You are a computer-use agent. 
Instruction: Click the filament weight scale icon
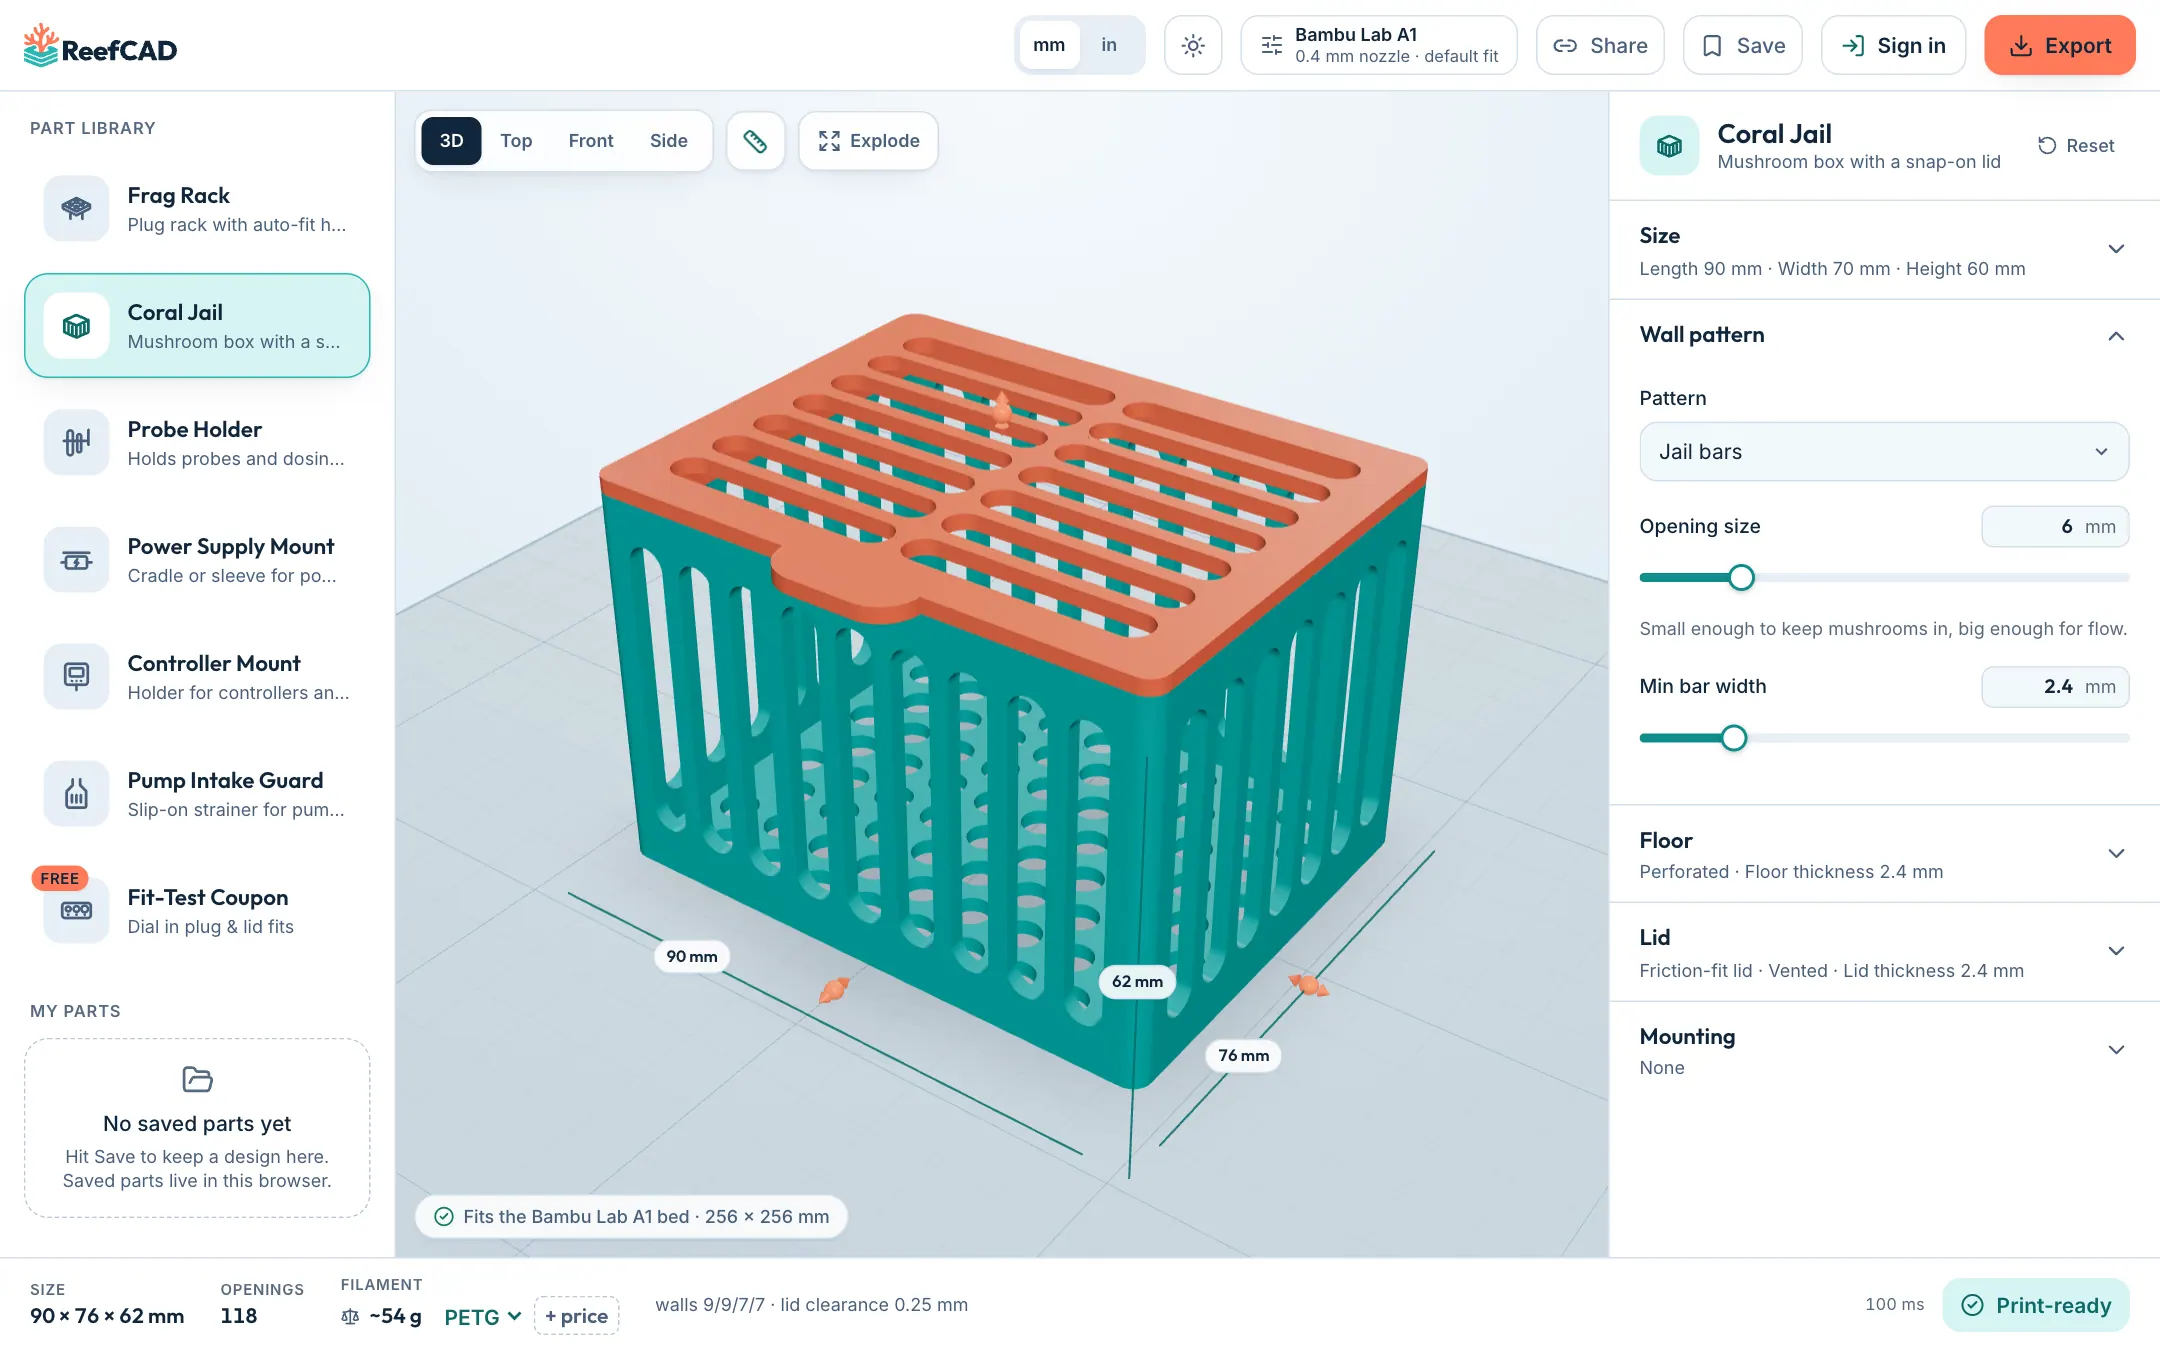(x=350, y=1316)
